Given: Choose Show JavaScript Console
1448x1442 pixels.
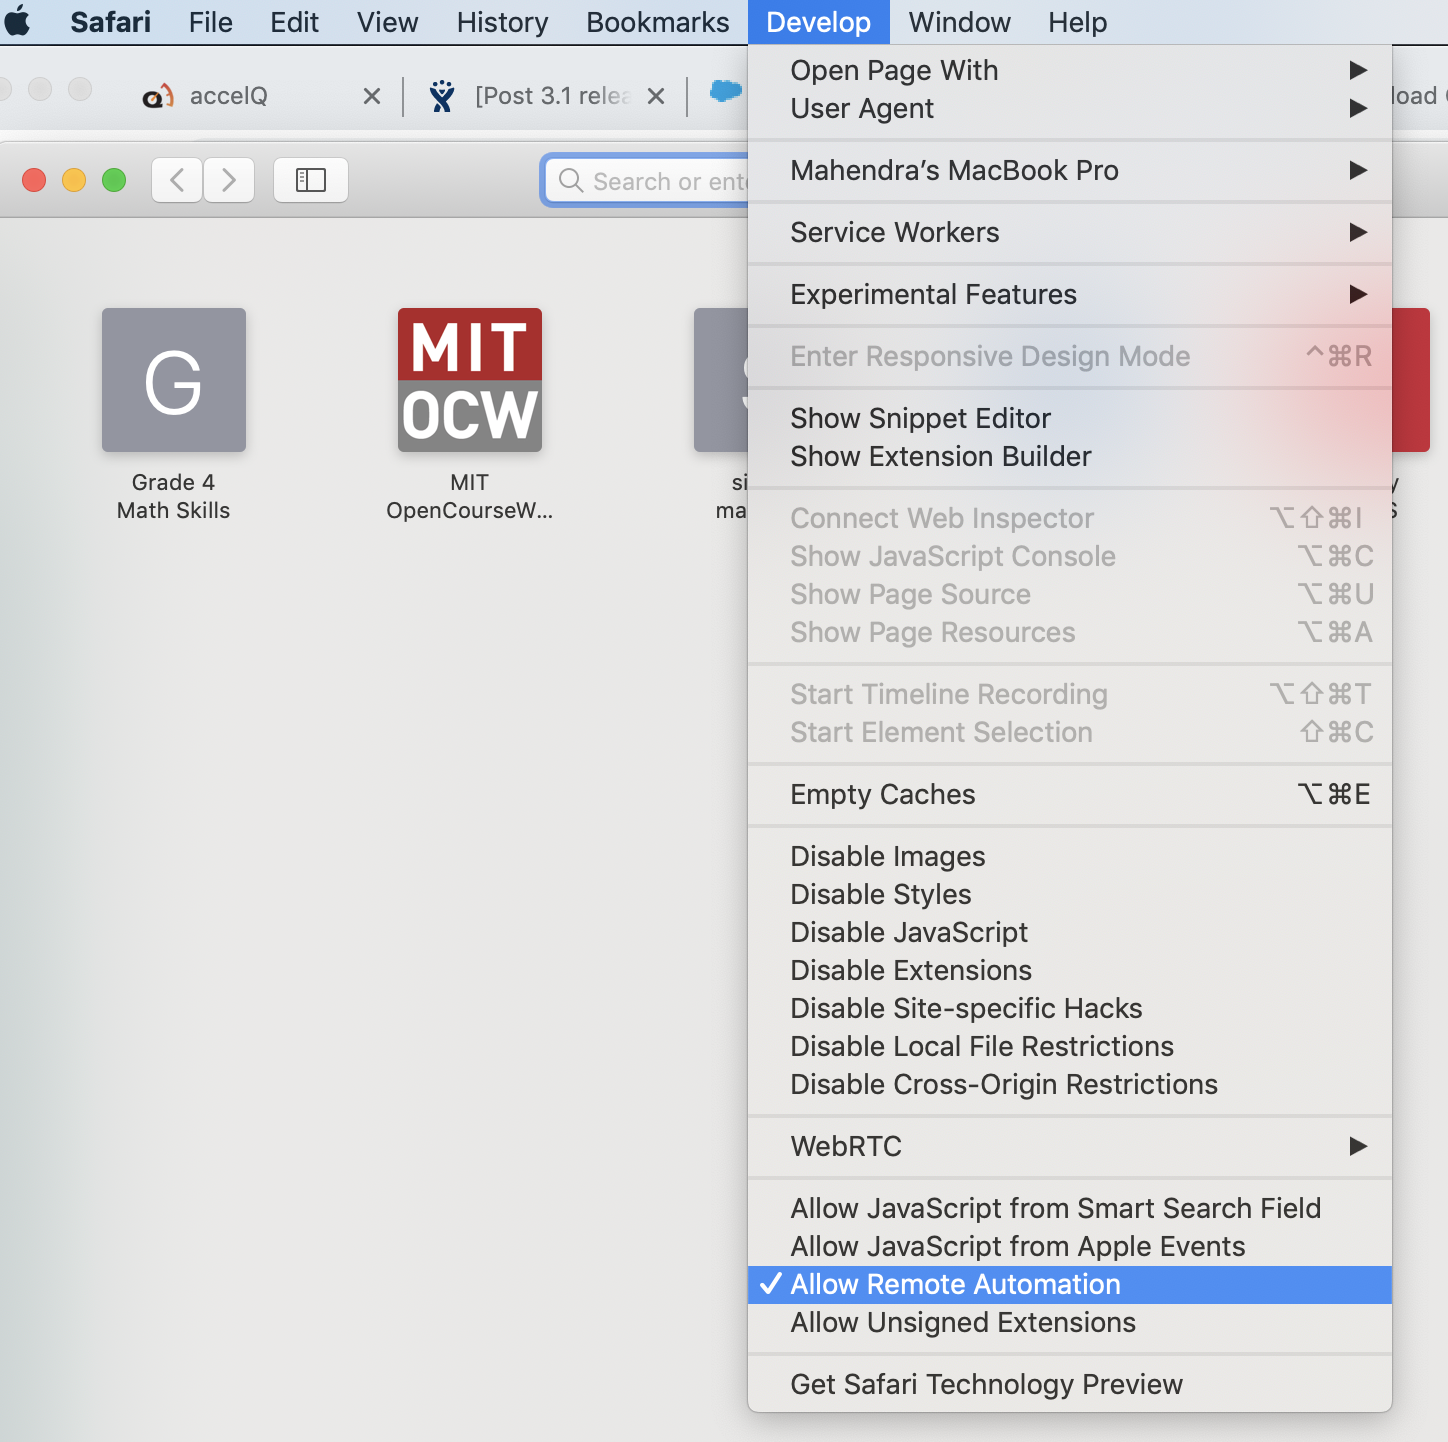Looking at the screenshot, I should pyautogui.click(x=1070, y=556).
